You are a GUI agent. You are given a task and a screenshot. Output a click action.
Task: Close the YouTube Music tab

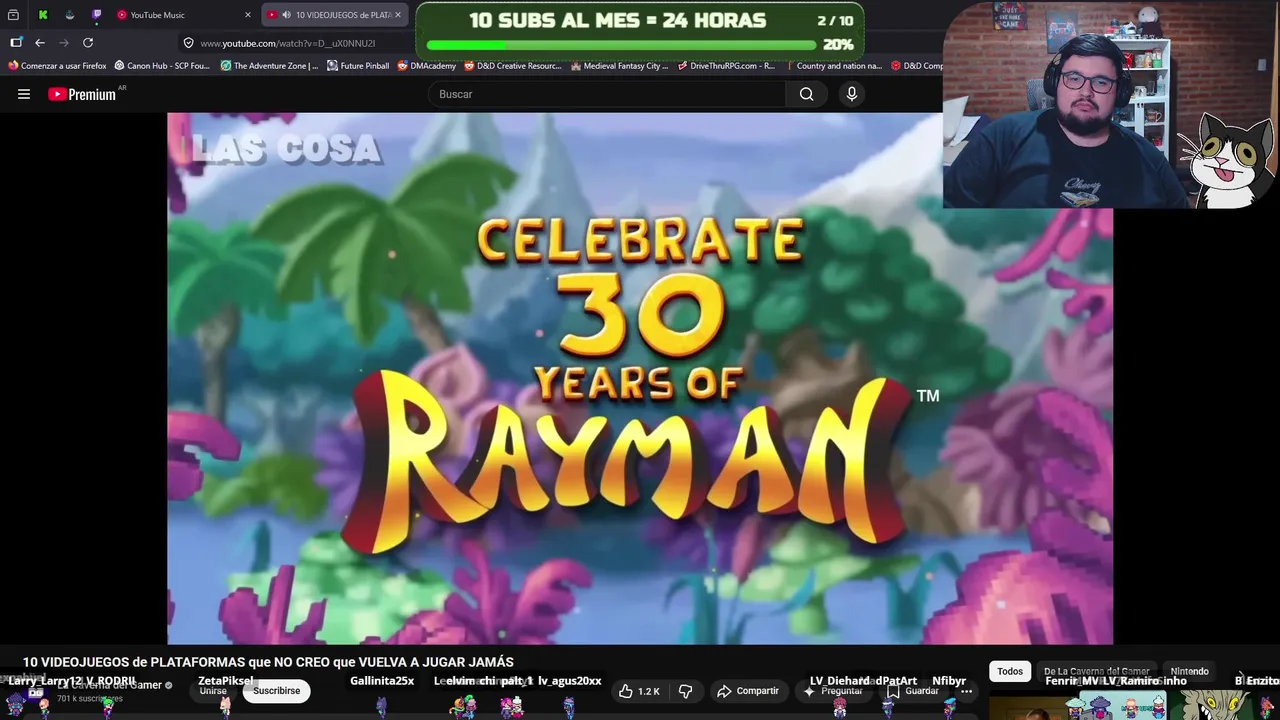(x=248, y=15)
